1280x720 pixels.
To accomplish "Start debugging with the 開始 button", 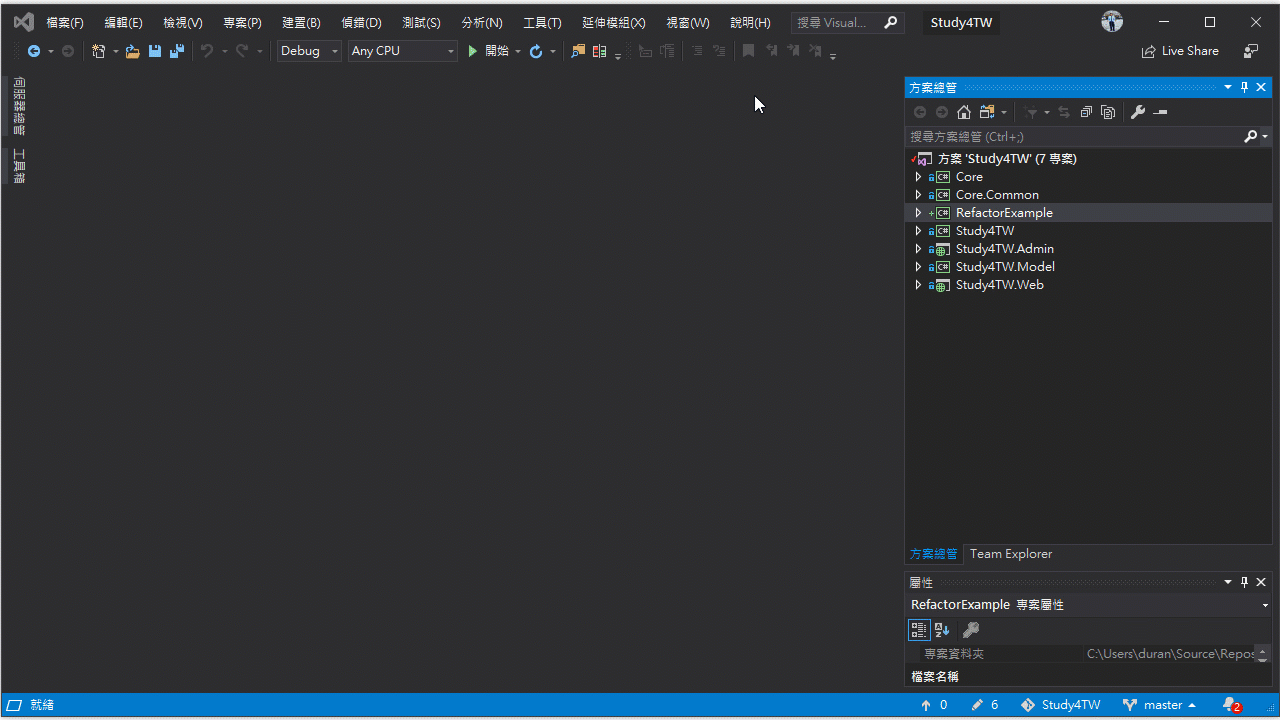I will pyautogui.click(x=494, y=51).
